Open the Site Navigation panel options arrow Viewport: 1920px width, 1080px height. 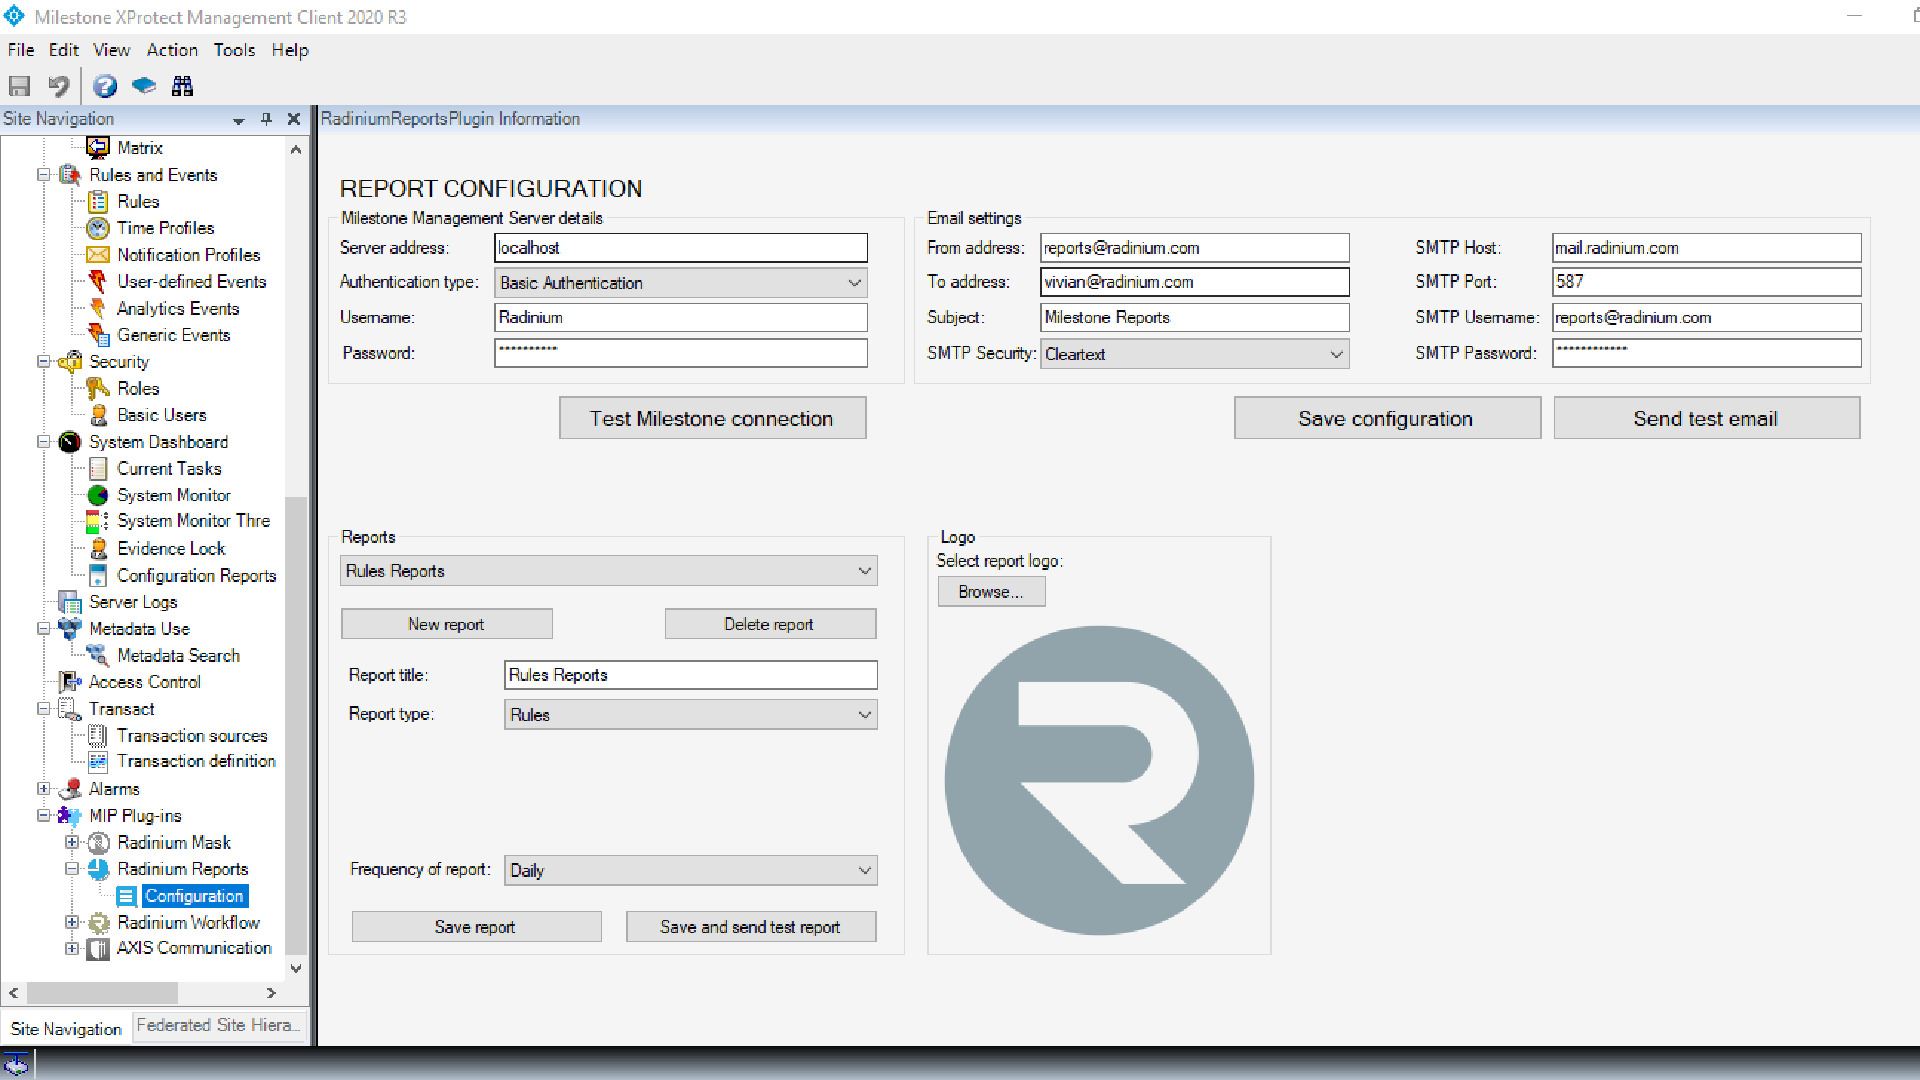(238, 120)
